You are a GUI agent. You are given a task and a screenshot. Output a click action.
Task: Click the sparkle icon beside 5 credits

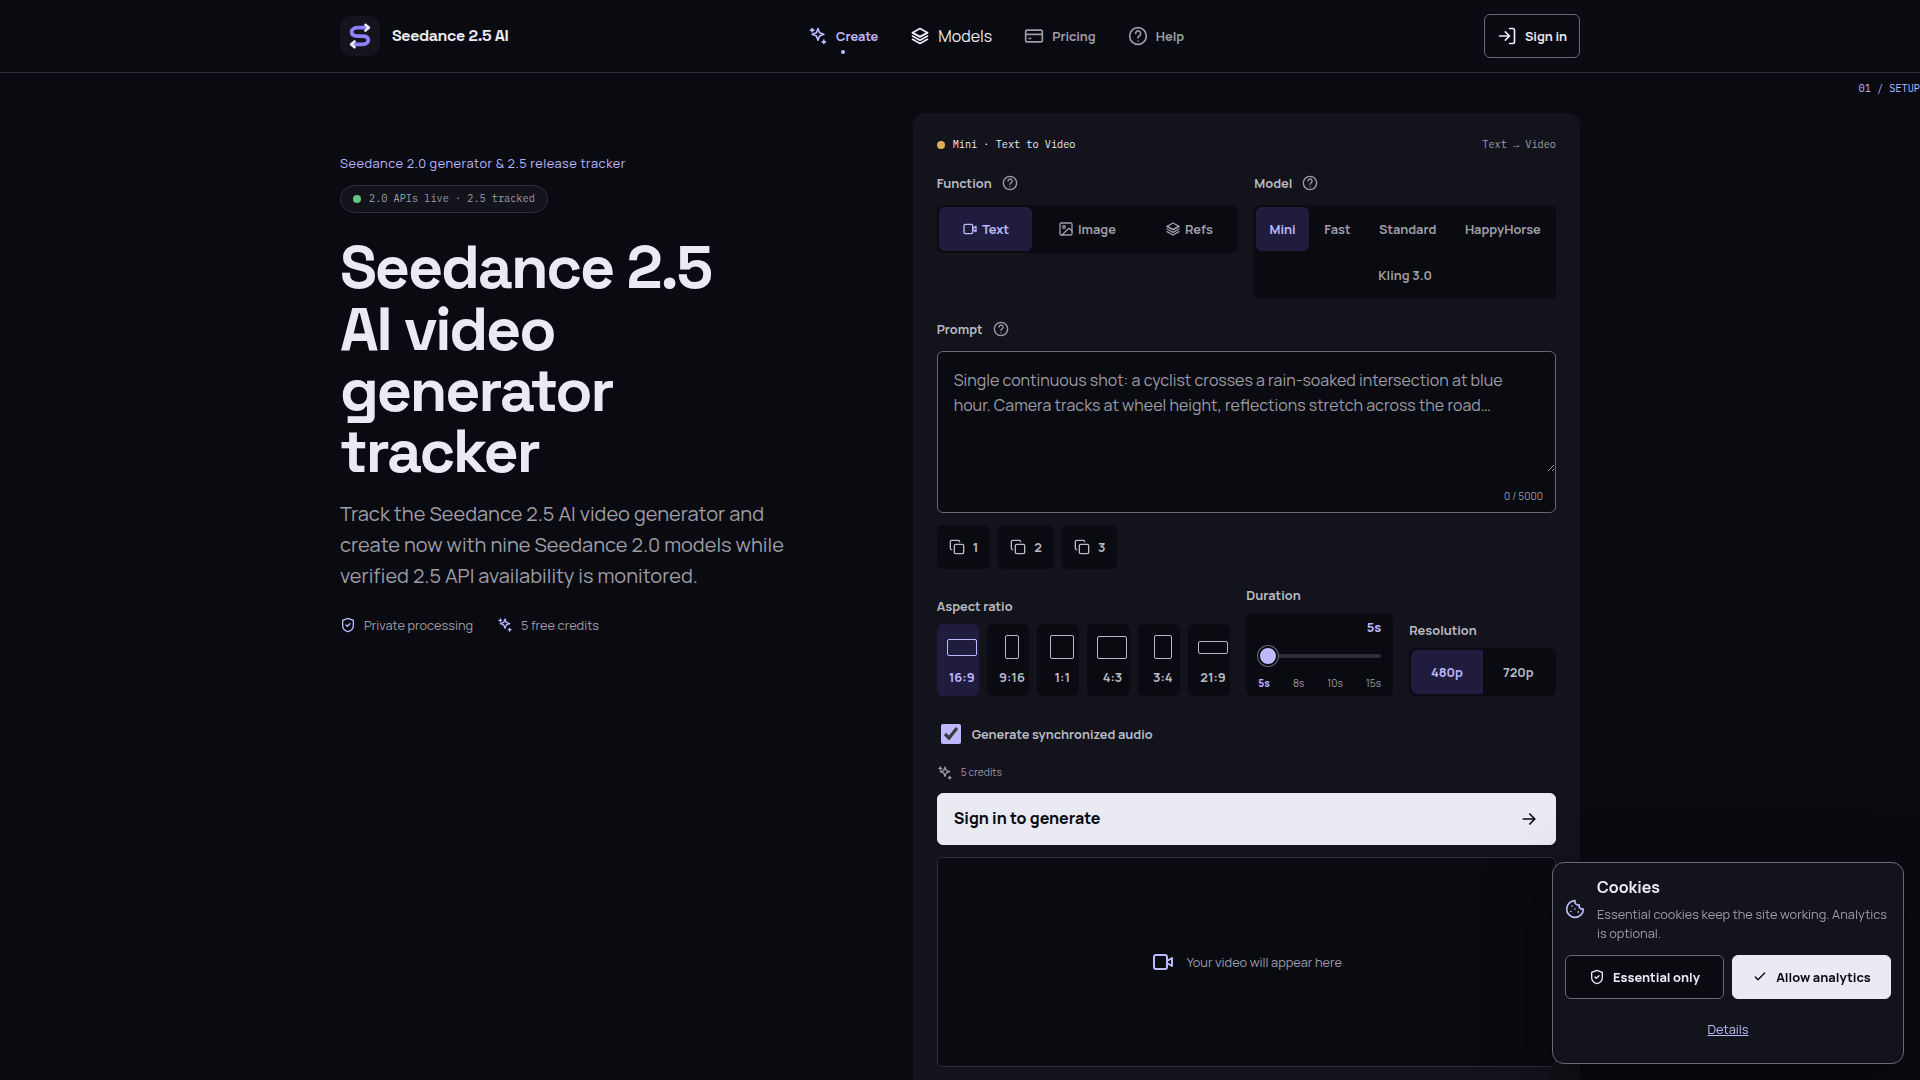pyautogui.click(x=945, y=772)
